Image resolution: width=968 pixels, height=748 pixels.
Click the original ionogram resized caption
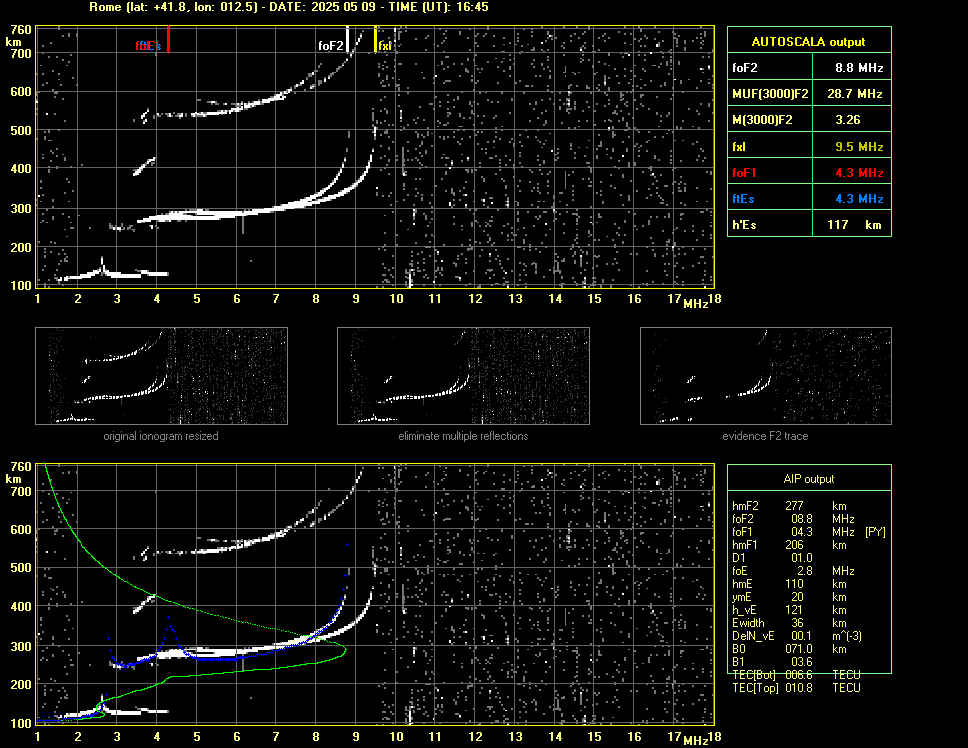tap(161, 436)
